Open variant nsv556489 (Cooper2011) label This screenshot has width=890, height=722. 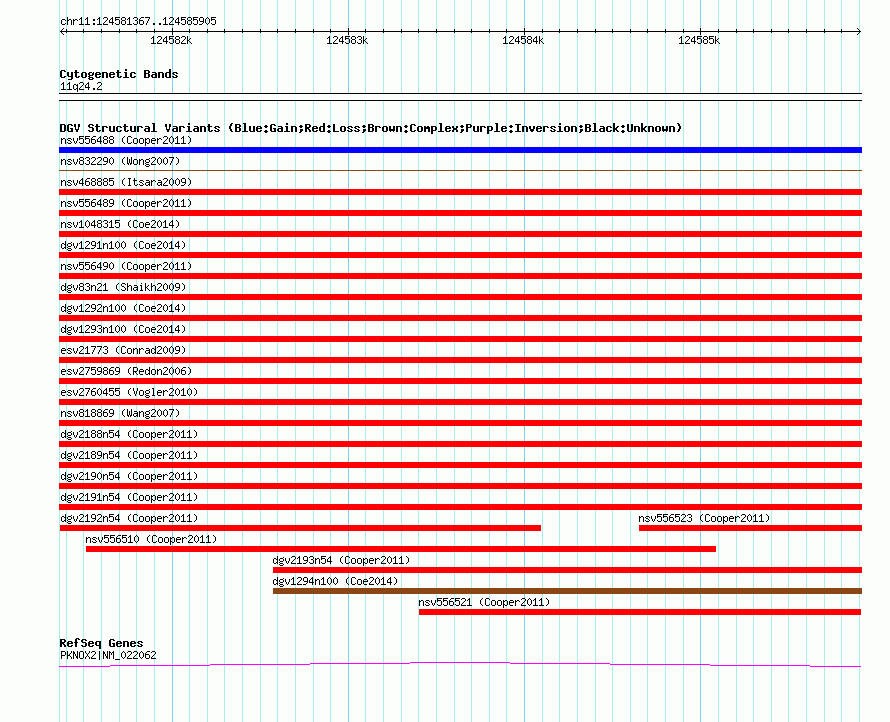point(126,203)
